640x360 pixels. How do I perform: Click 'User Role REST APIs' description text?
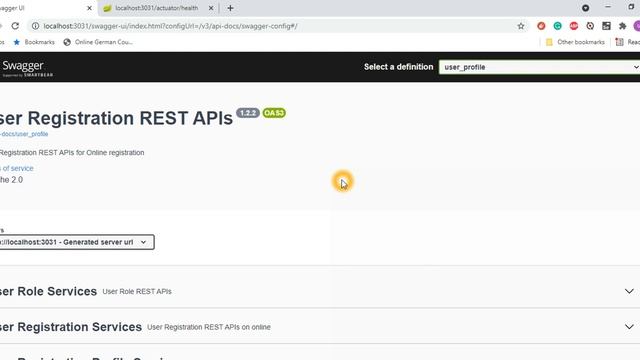pos(137,291)
